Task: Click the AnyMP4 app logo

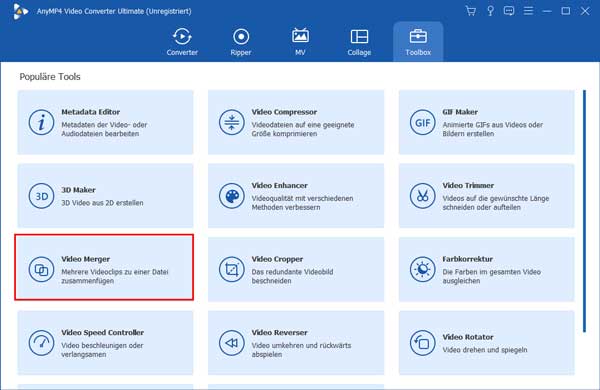Action: 20,11
